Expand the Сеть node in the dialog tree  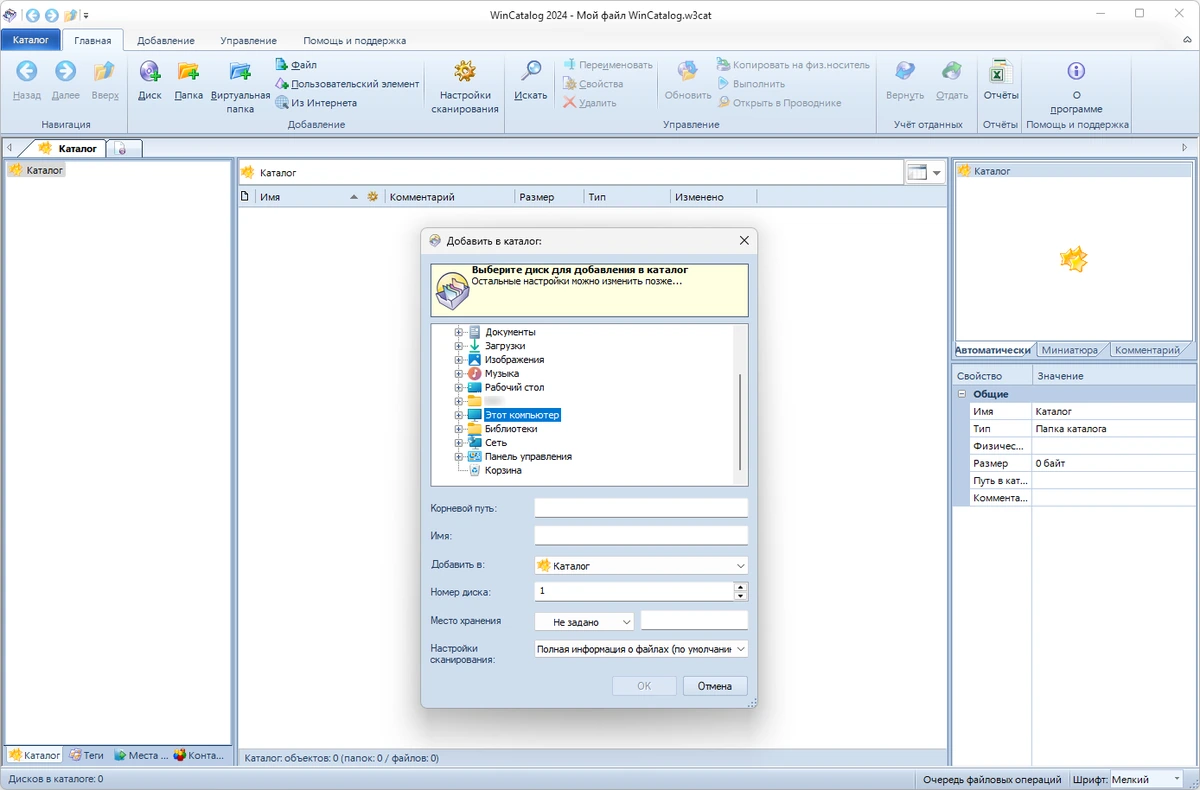tap(459, 443)
